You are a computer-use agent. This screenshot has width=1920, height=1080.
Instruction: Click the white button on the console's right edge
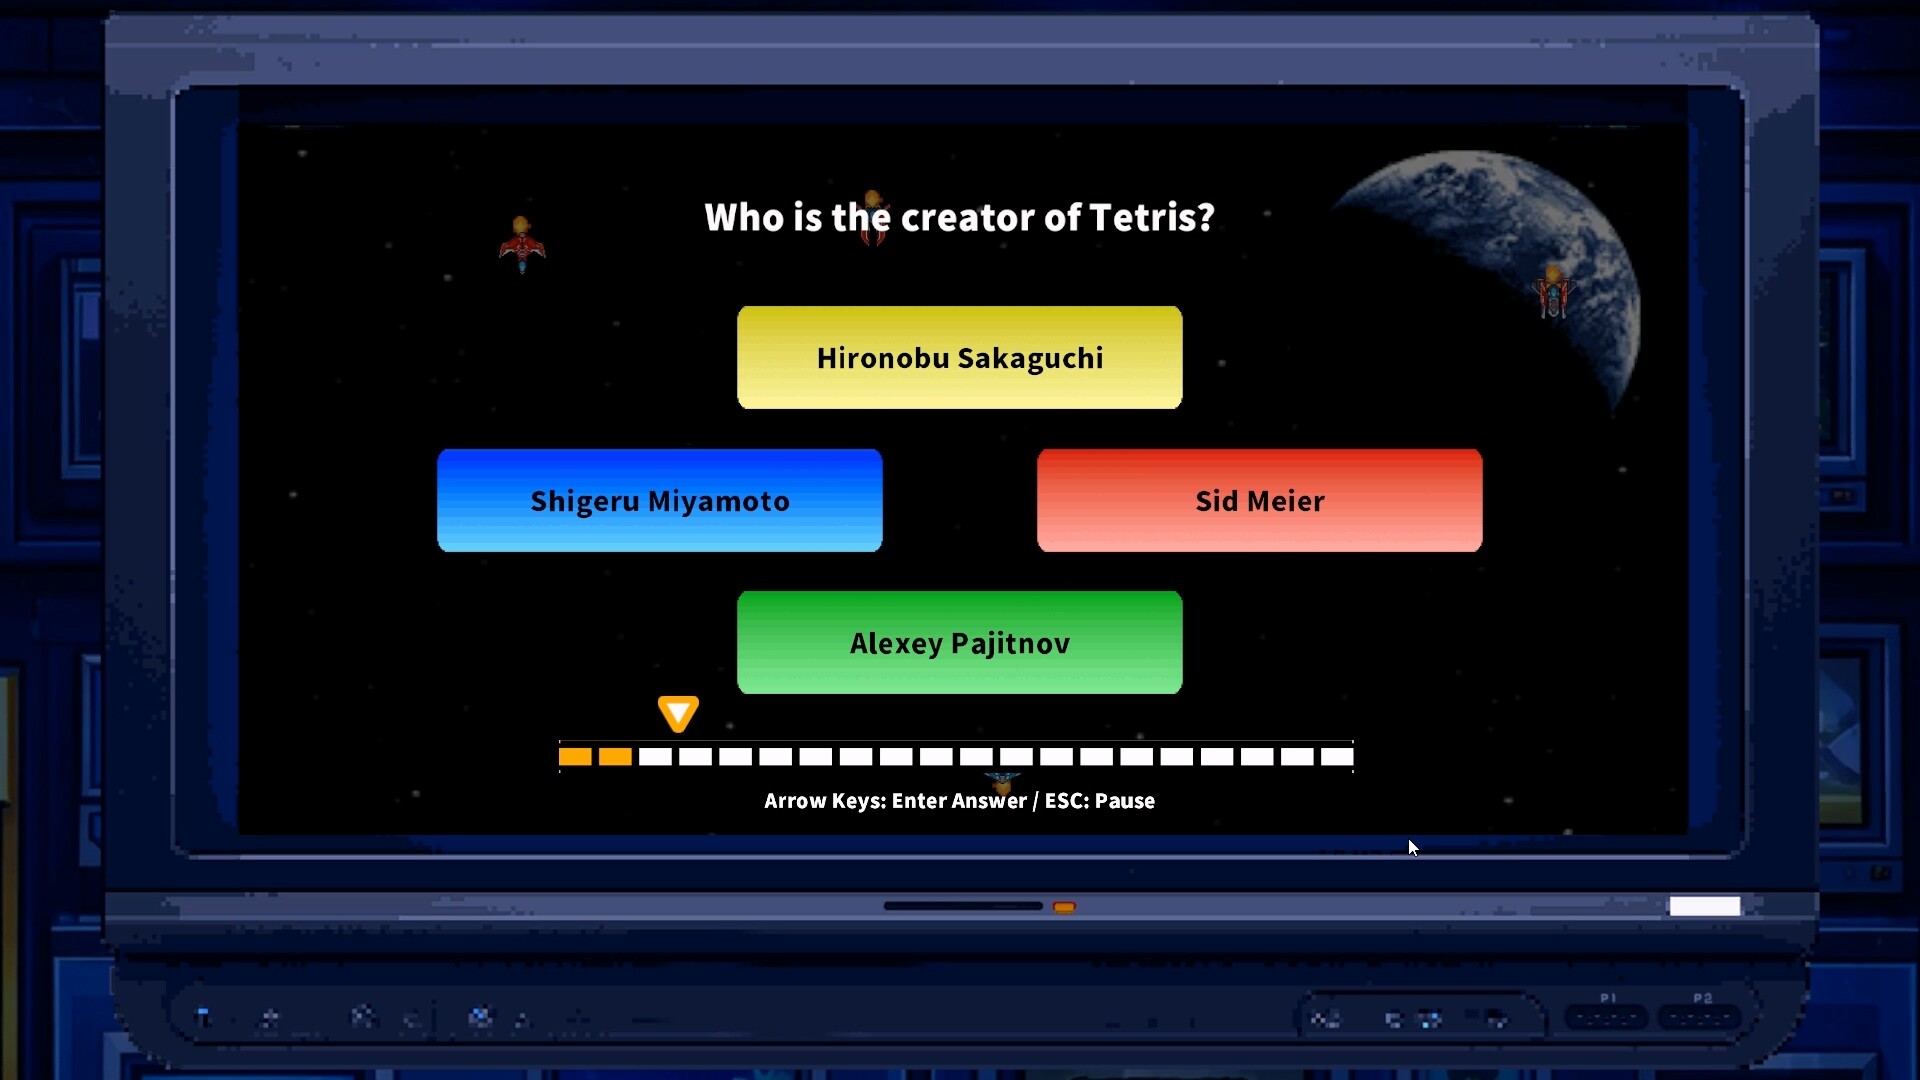pos(1703,906)
